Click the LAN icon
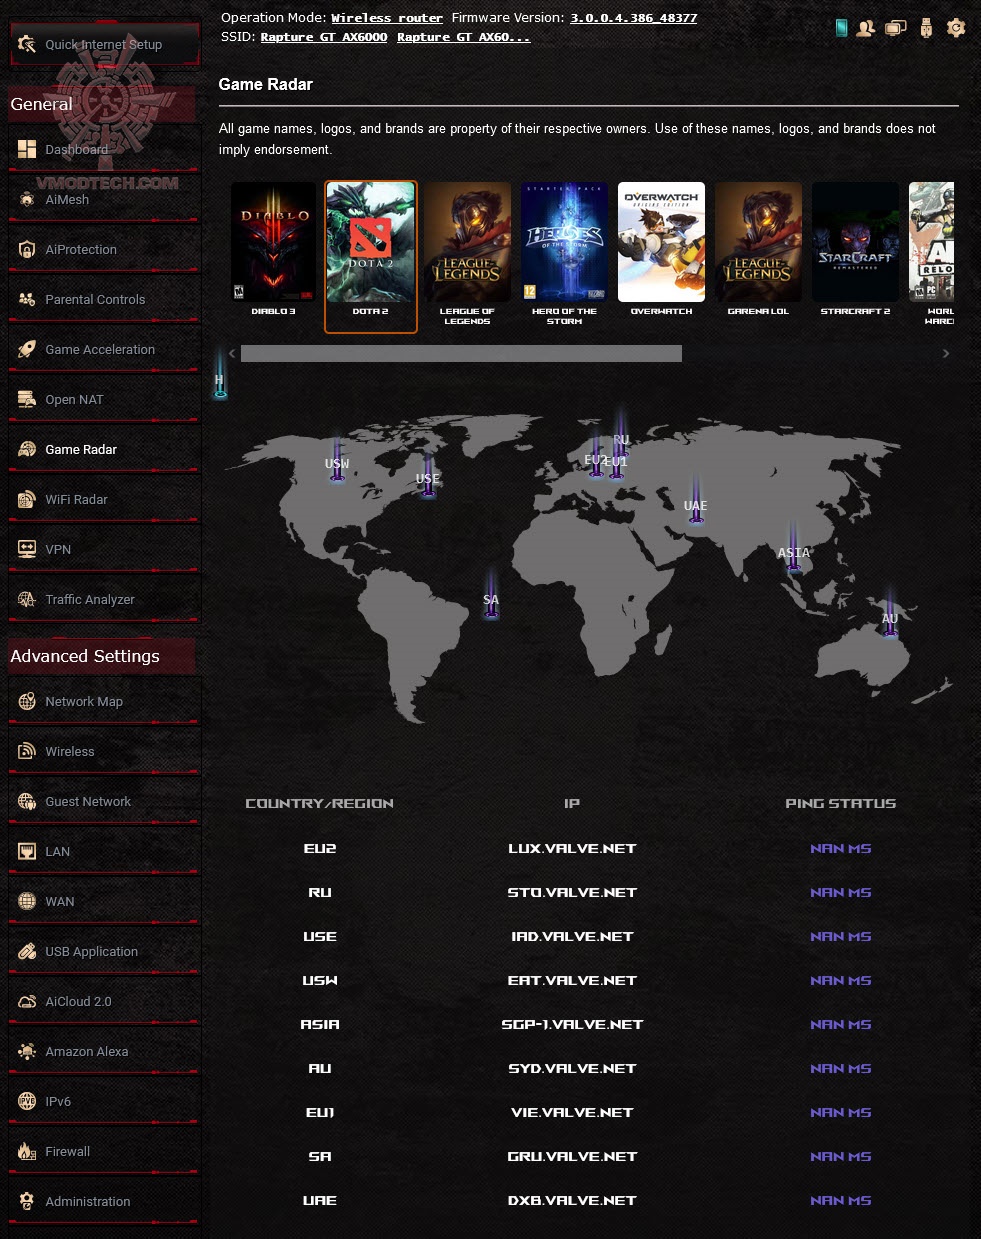This screenshot has width=981, height=1239. tap(27, 852)
